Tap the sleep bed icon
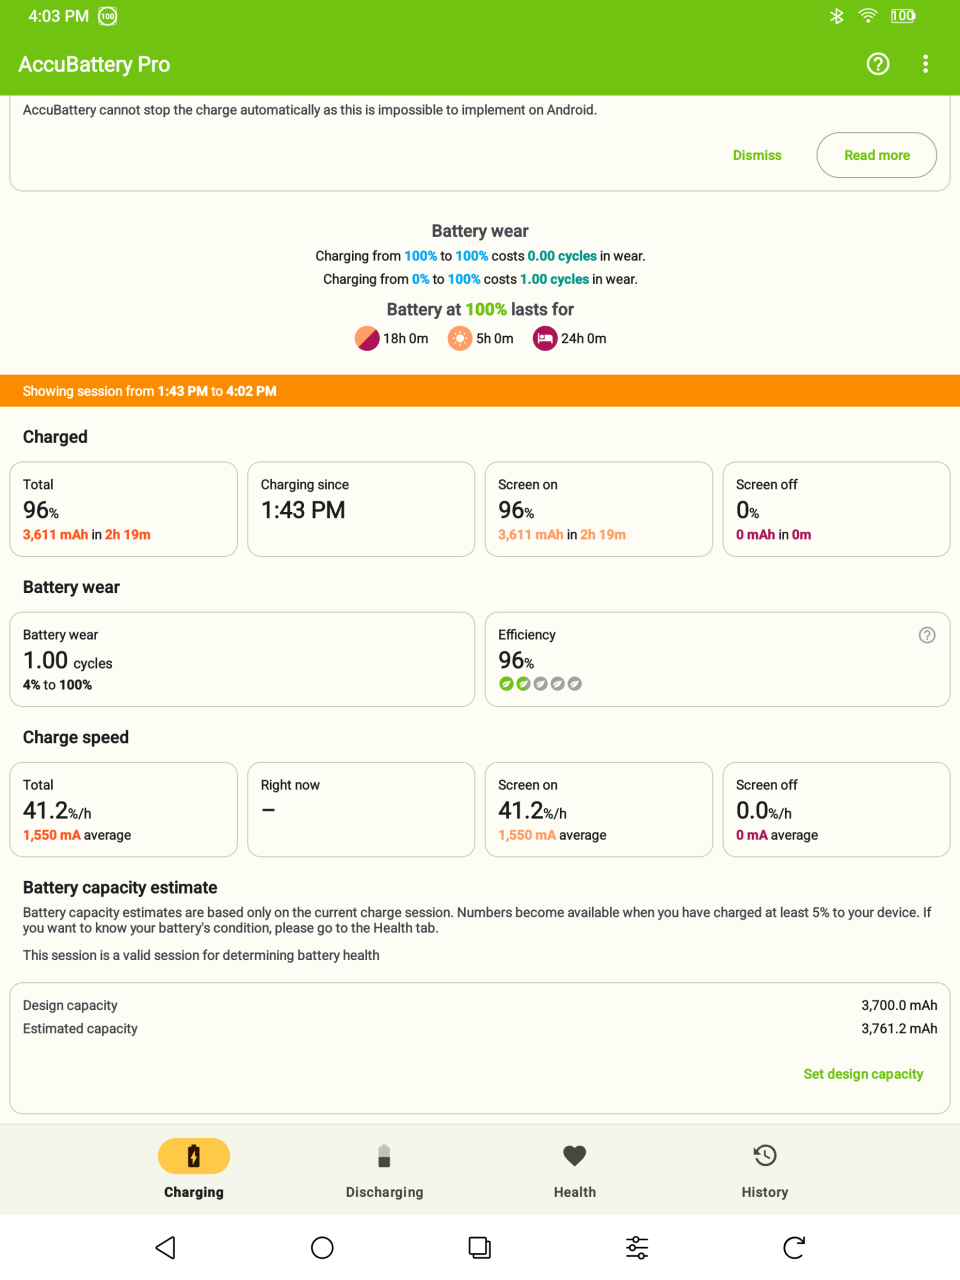Image resolution: width=960 pixels, height=1280 pixels. (x=545, y=338)
